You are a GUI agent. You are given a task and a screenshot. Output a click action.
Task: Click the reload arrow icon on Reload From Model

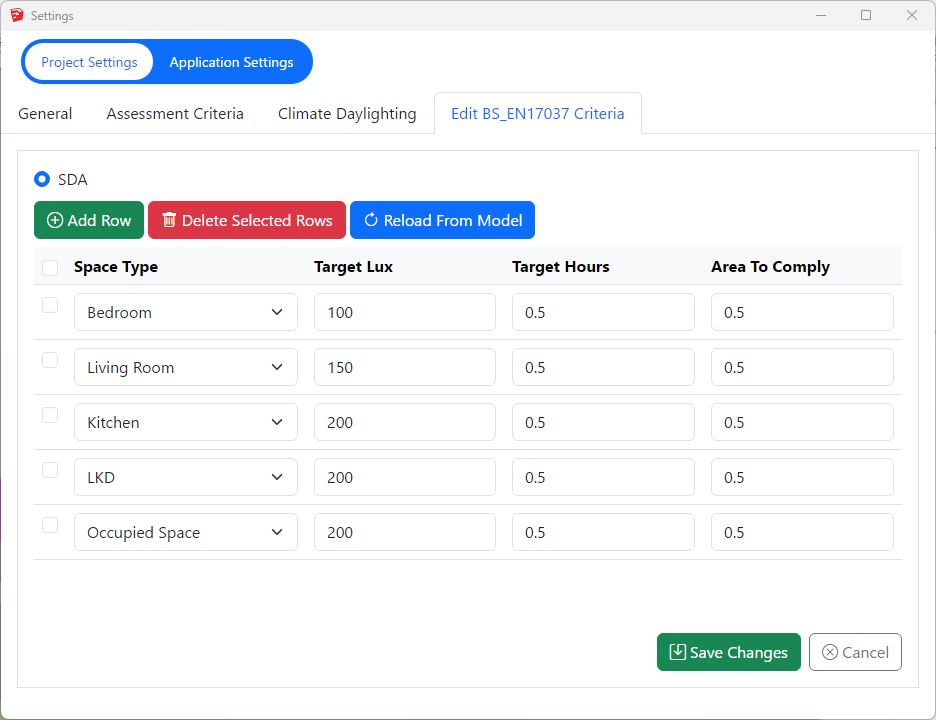tap(371, 221)
